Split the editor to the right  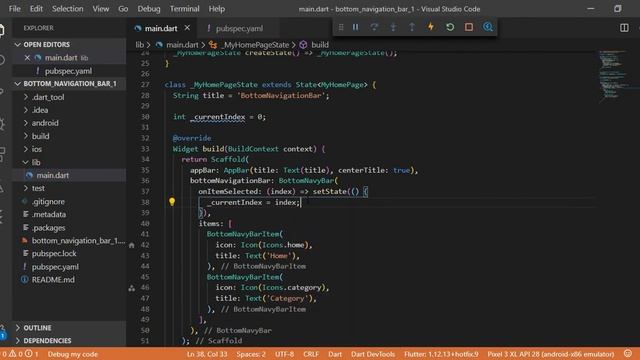[624, 28]
